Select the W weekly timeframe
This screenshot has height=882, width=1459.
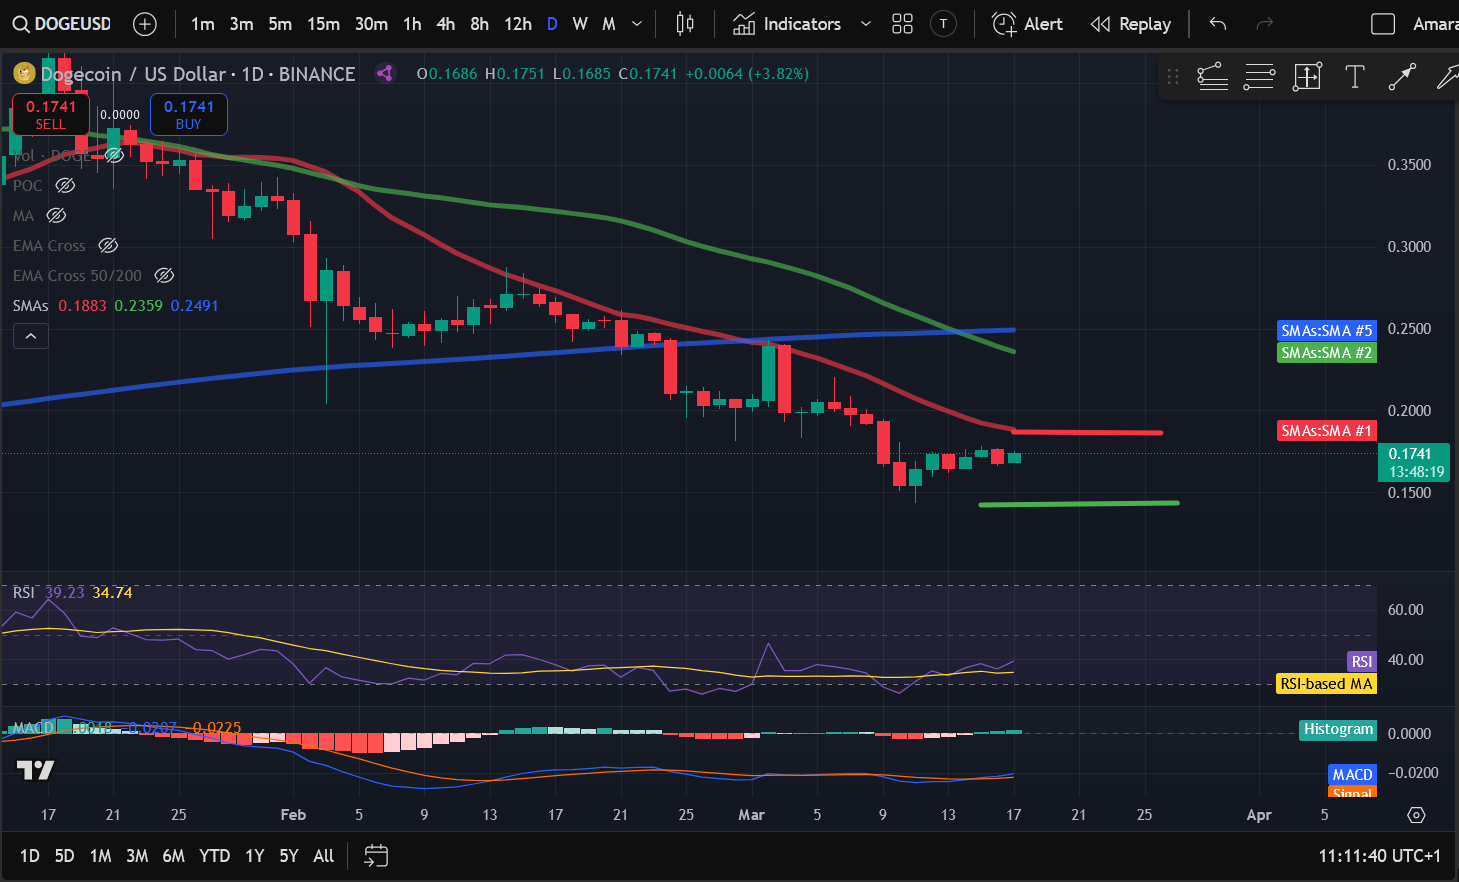[580, 24]
